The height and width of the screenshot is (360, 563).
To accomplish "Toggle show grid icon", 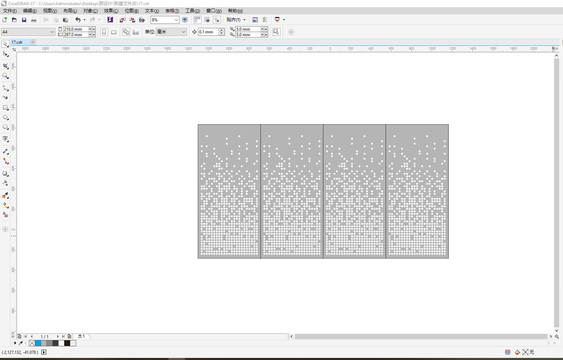I will pyautogui.click(x=207, y=20).
